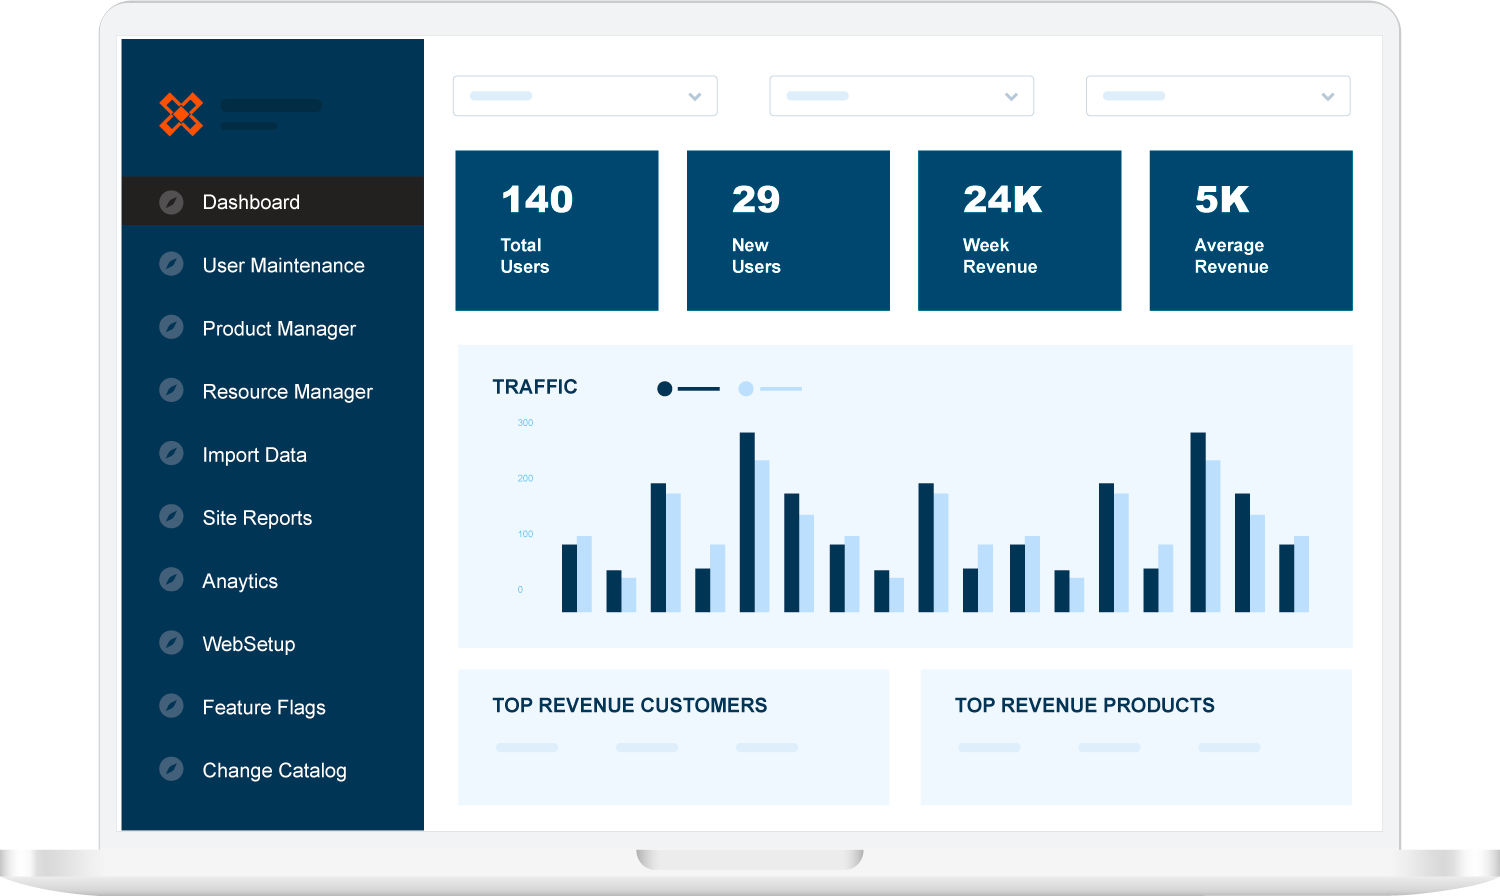Click the 300 axis label on Traffic chart
Image resolution: width=1500 pixels, height=896 pixels.
point(525,423)
